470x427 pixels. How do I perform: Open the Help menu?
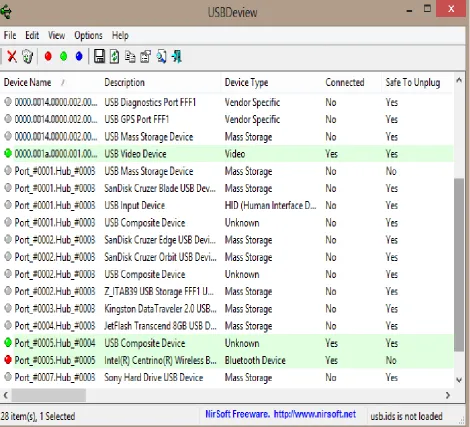[120, 36]
